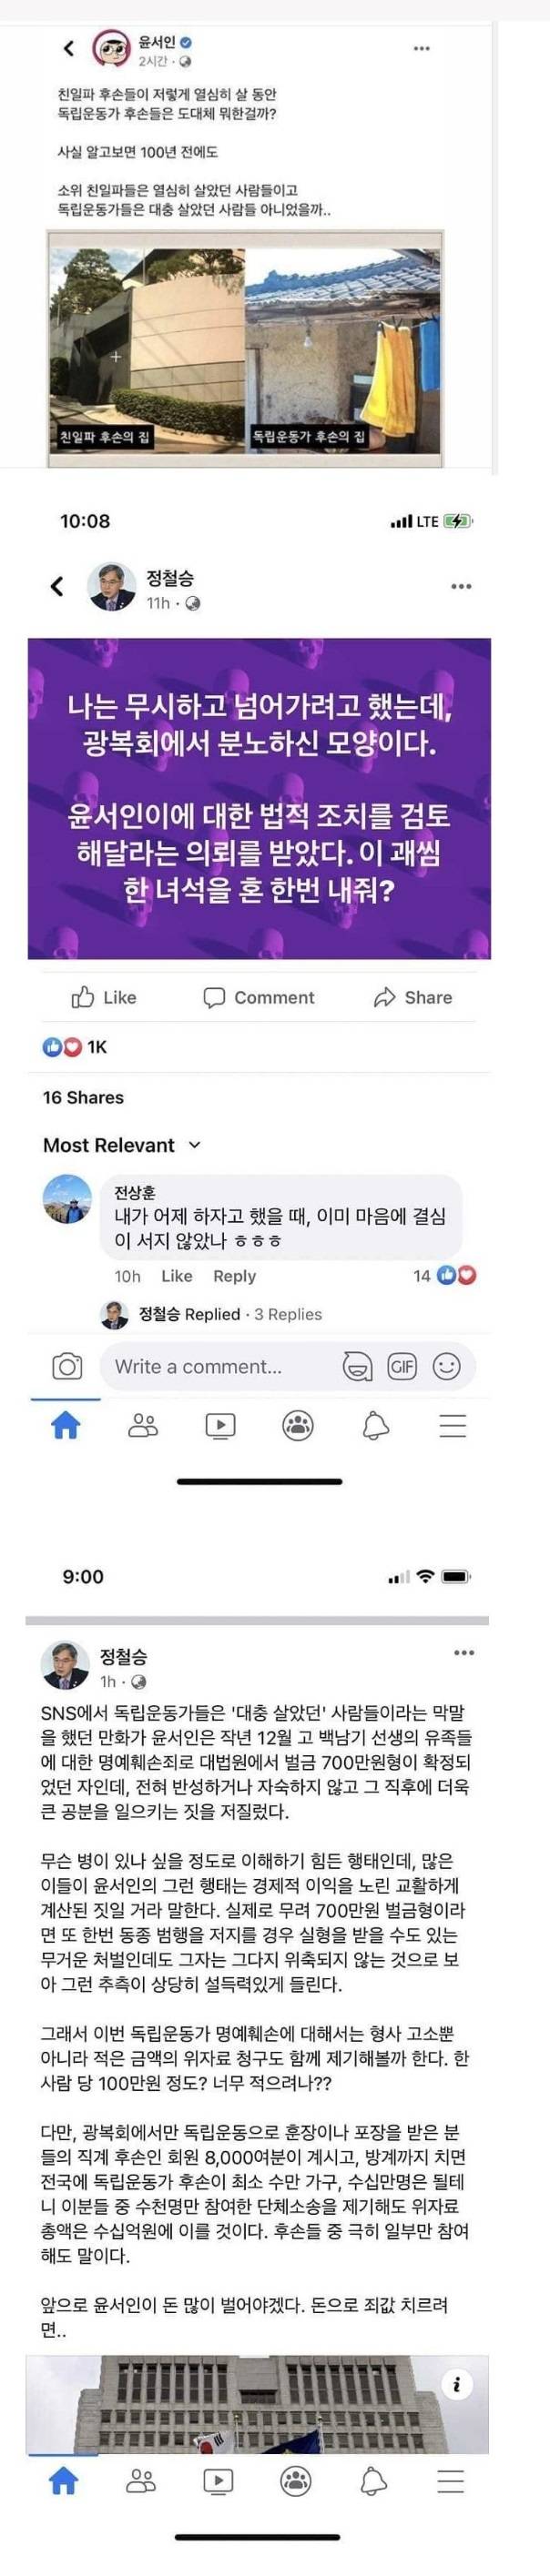
Task: Open the Comment bubble under the purple post
Action: click(258, 997)
